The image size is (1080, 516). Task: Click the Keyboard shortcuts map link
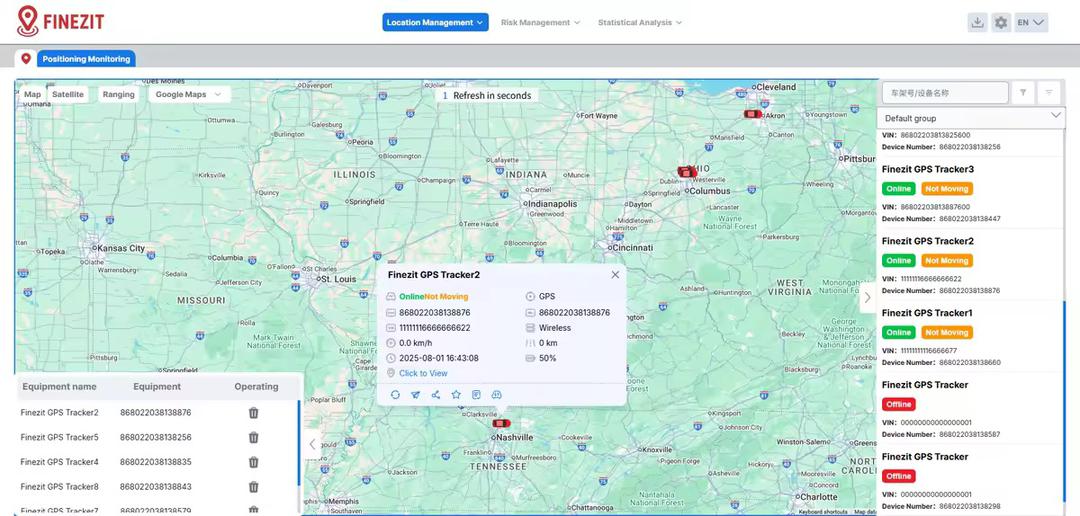click(x=823, y=512)
